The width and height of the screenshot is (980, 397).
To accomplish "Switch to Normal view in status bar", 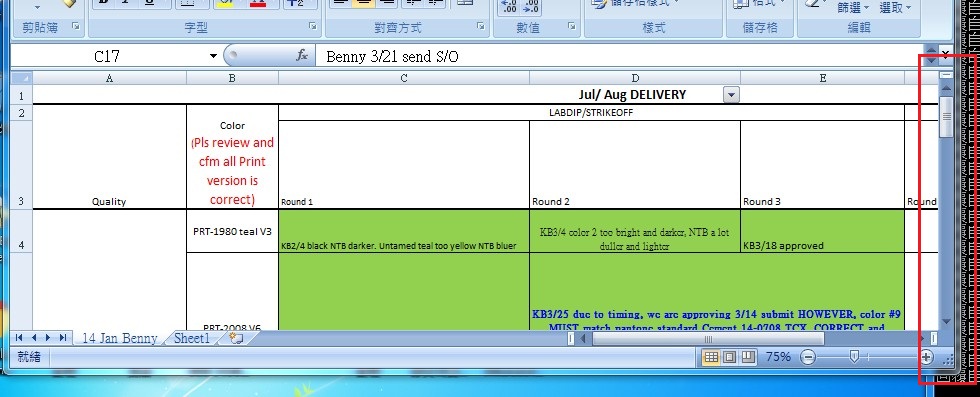I will [711, 357].
